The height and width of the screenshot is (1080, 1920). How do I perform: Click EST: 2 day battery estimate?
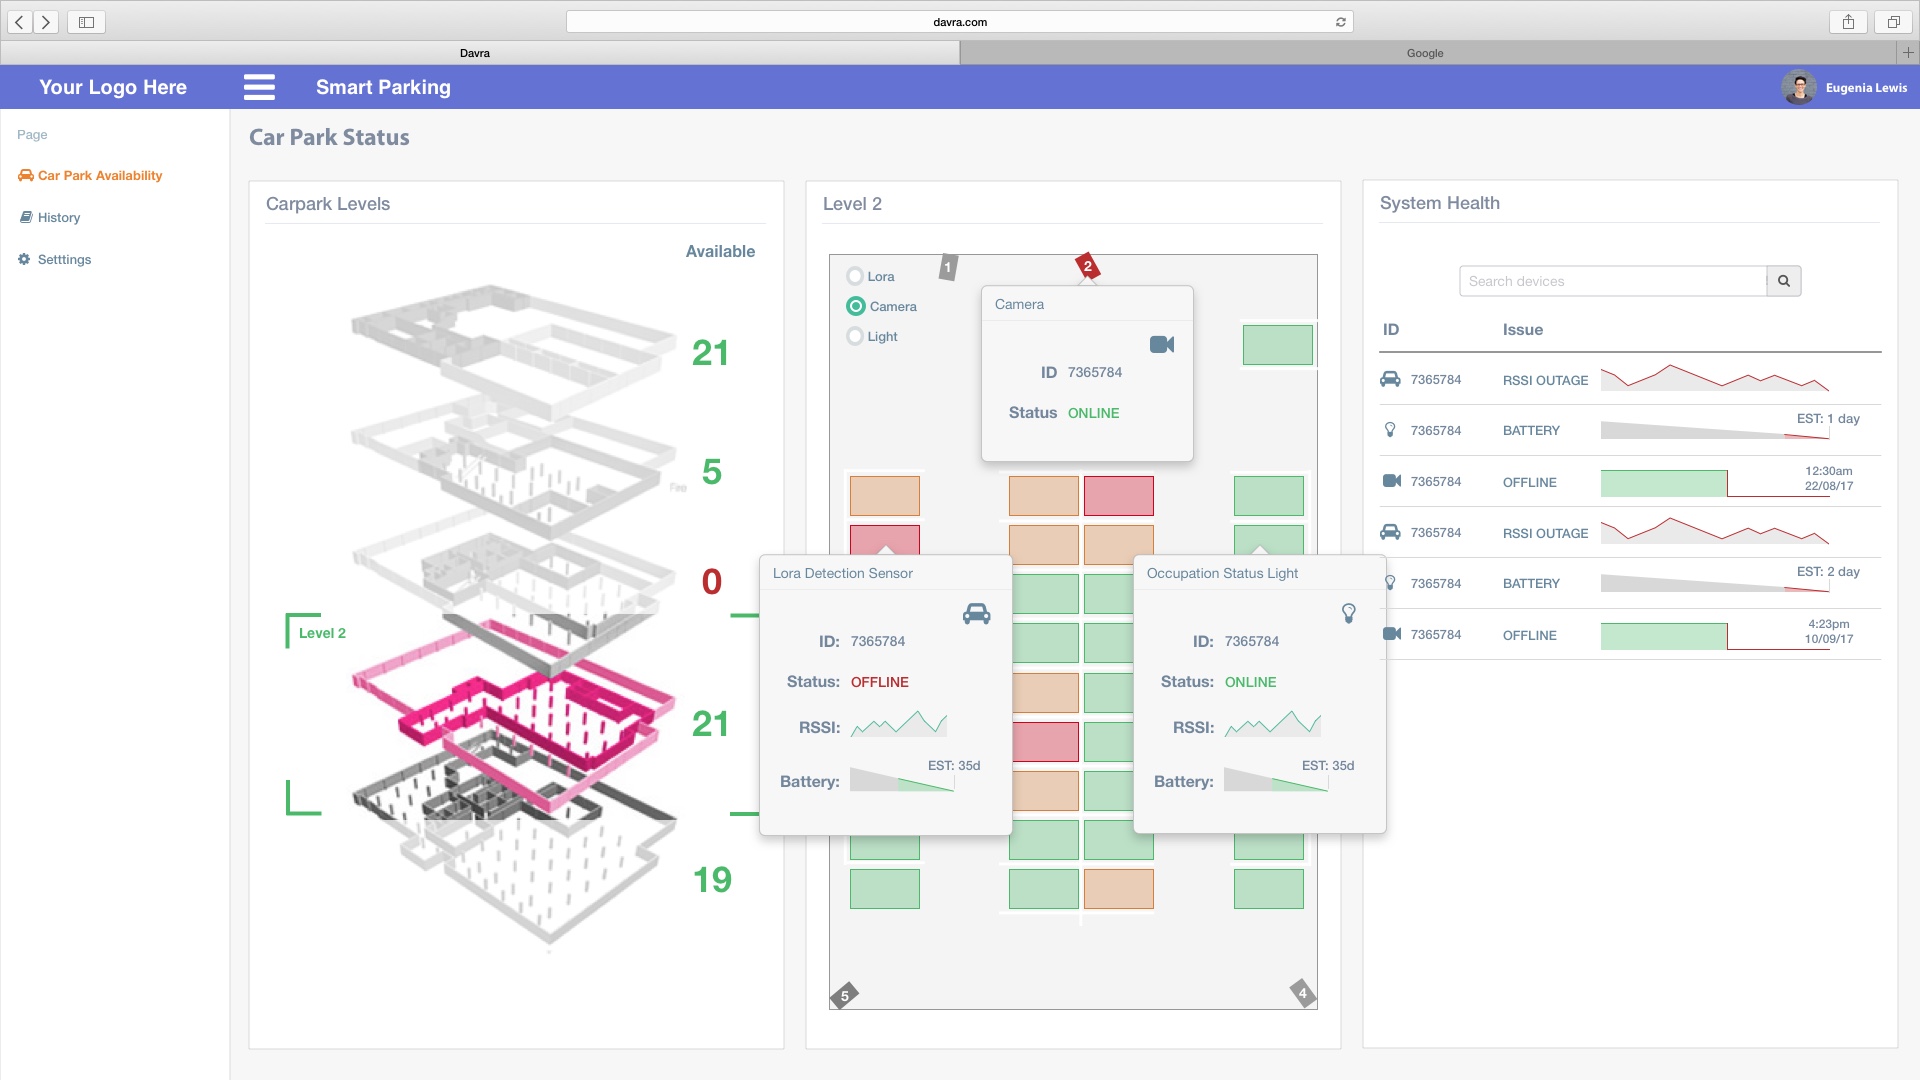point(1828,572)
